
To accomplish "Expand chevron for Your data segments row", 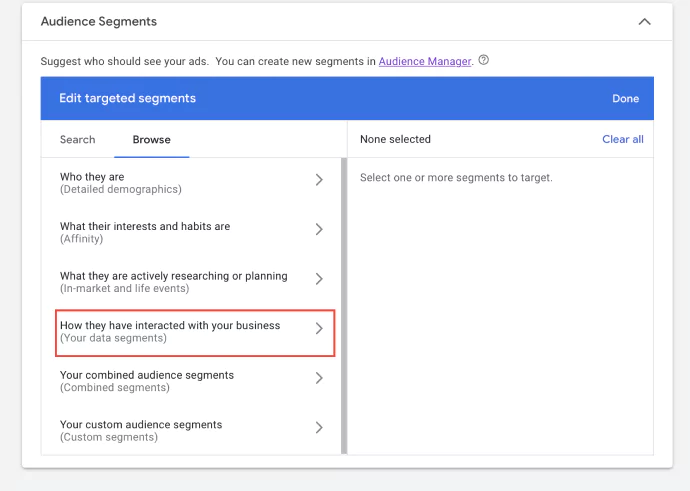I will (319, 328).
